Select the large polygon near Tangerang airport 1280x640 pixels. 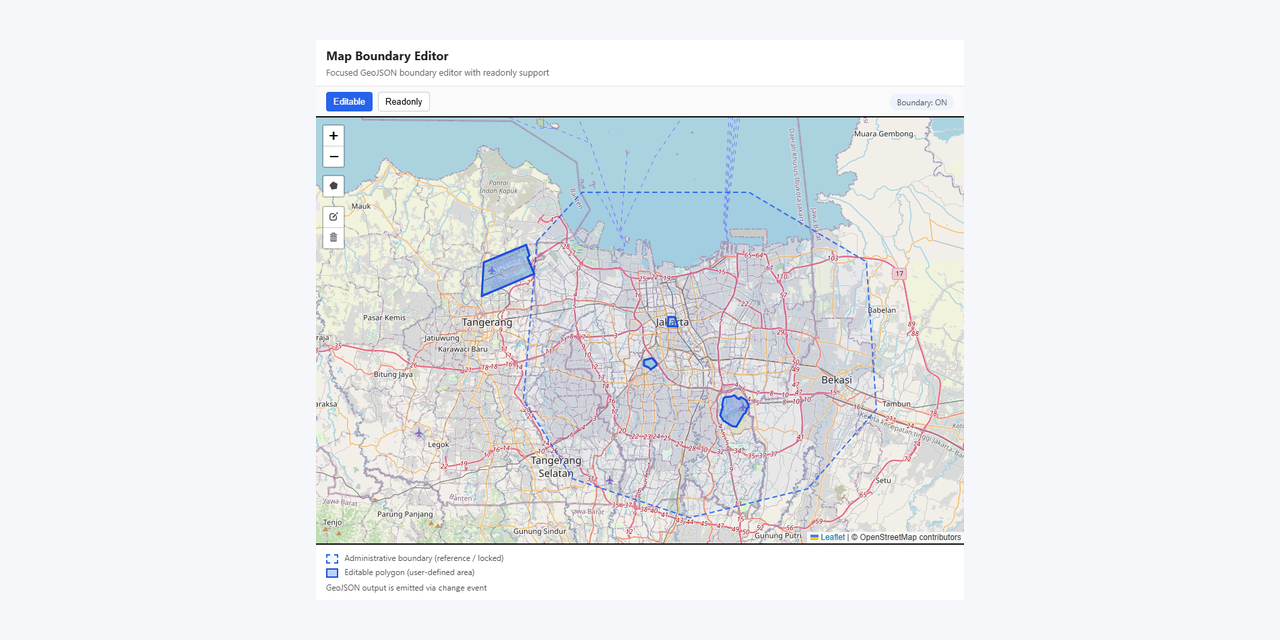coord(506,270)
